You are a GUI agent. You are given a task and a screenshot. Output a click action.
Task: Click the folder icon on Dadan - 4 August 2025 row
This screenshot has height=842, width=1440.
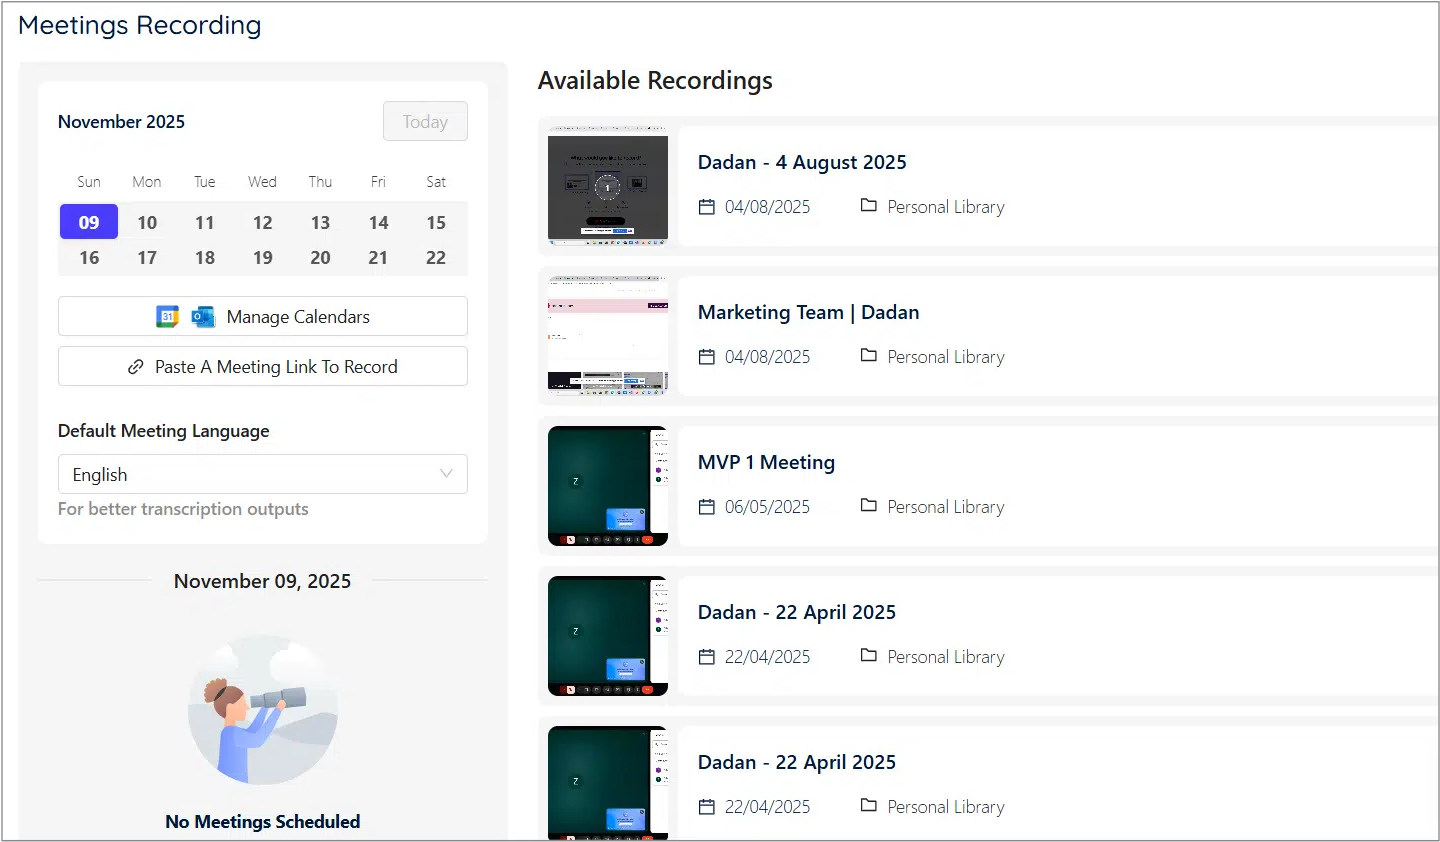[868, 206]
